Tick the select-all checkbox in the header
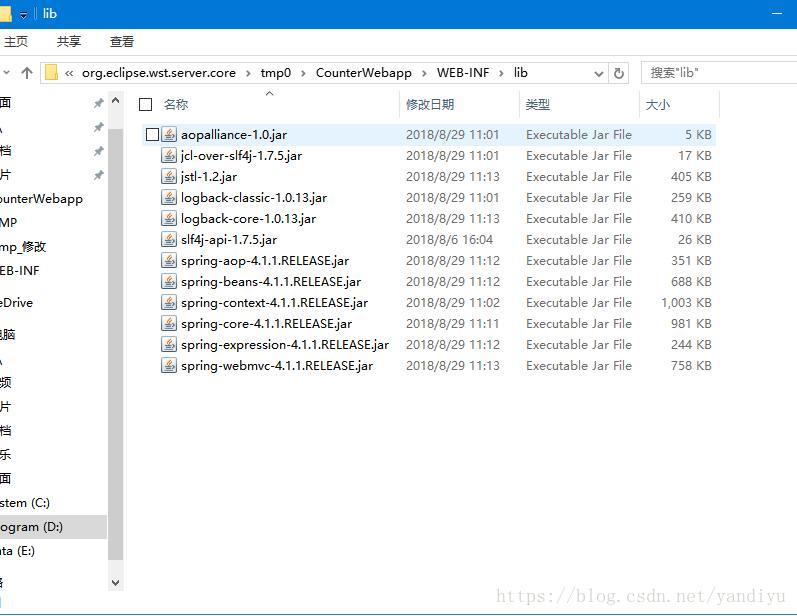Viewport: 797px width, 616px height. tap(145, 105)
